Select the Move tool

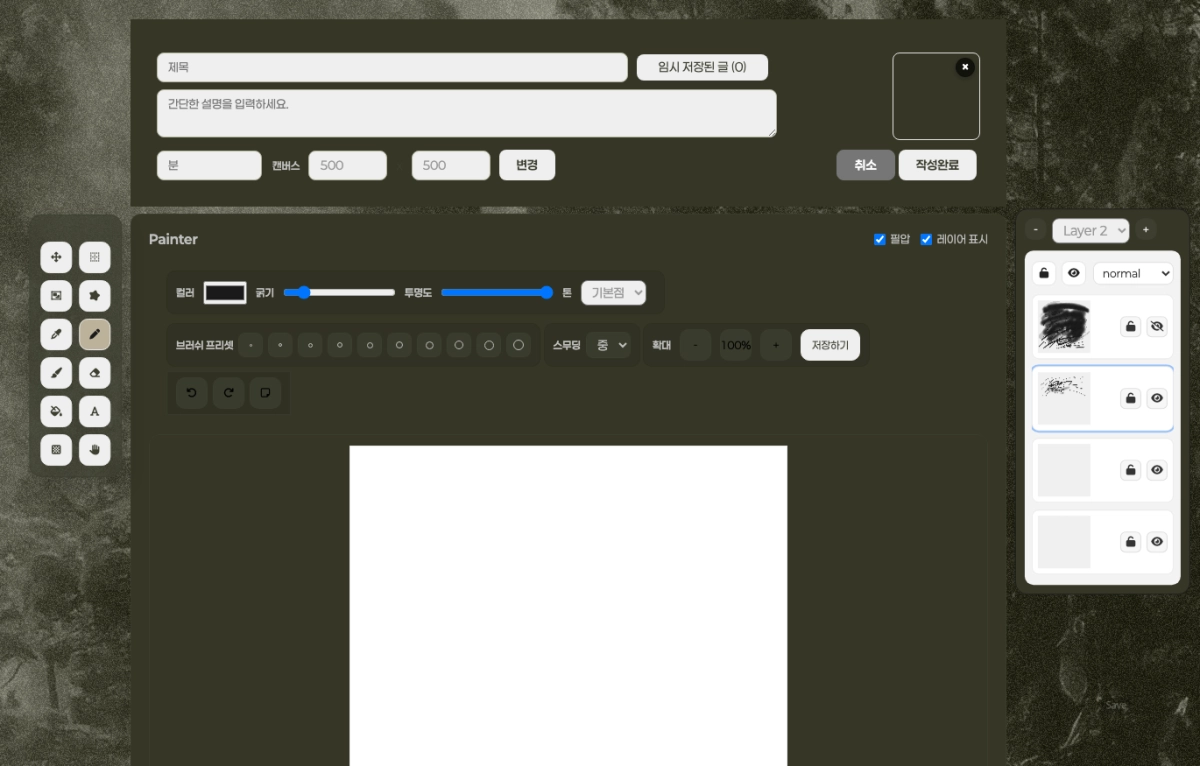coord(56,258)
